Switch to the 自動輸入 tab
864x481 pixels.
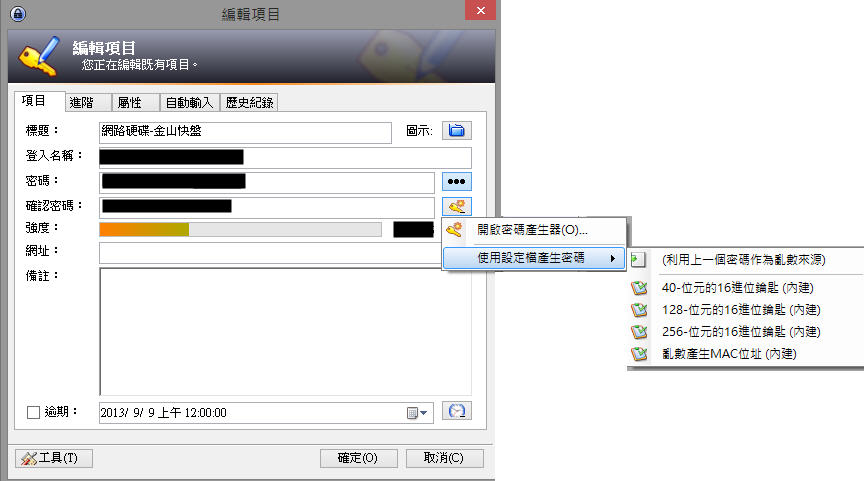[x=190, y=102]
